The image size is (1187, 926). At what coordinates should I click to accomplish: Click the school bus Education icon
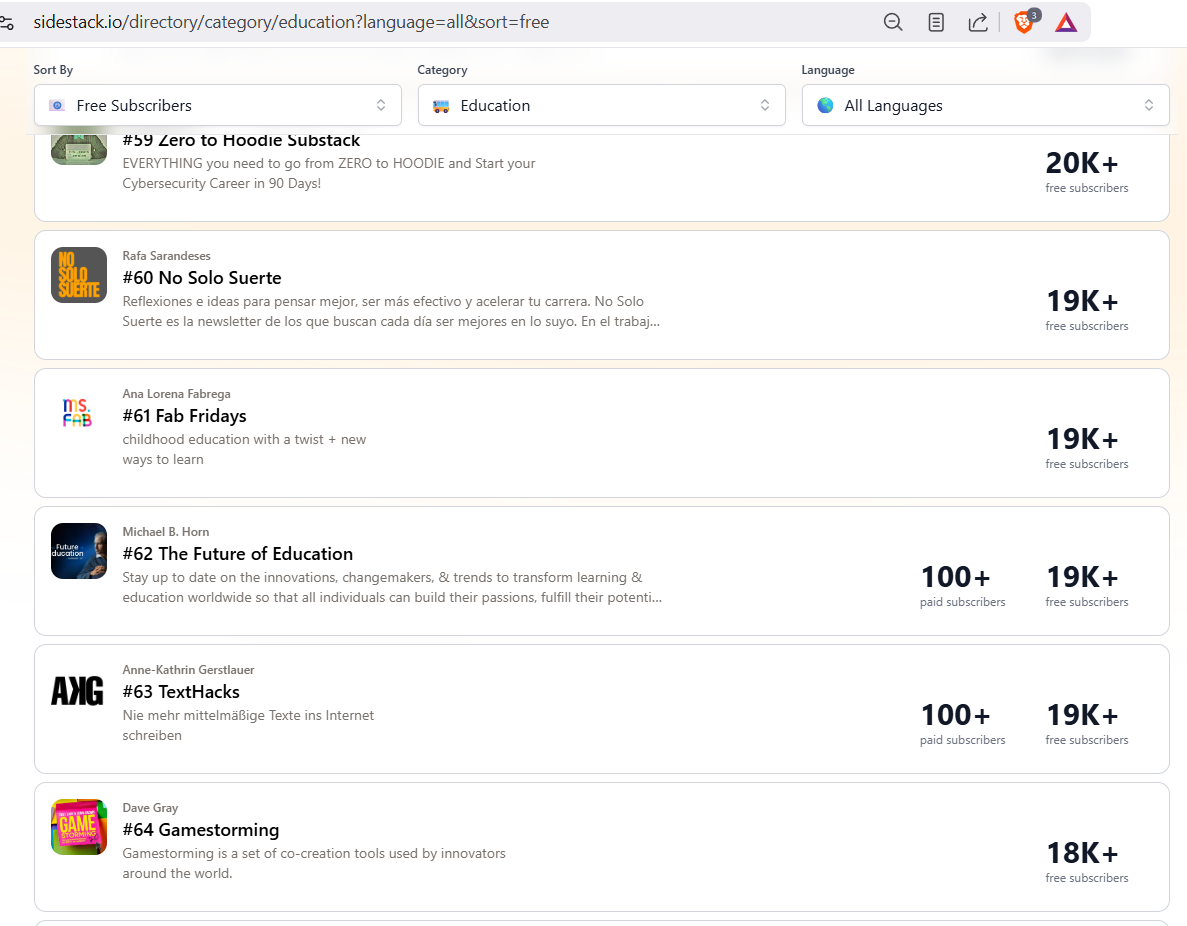click(x=441, y=106)
